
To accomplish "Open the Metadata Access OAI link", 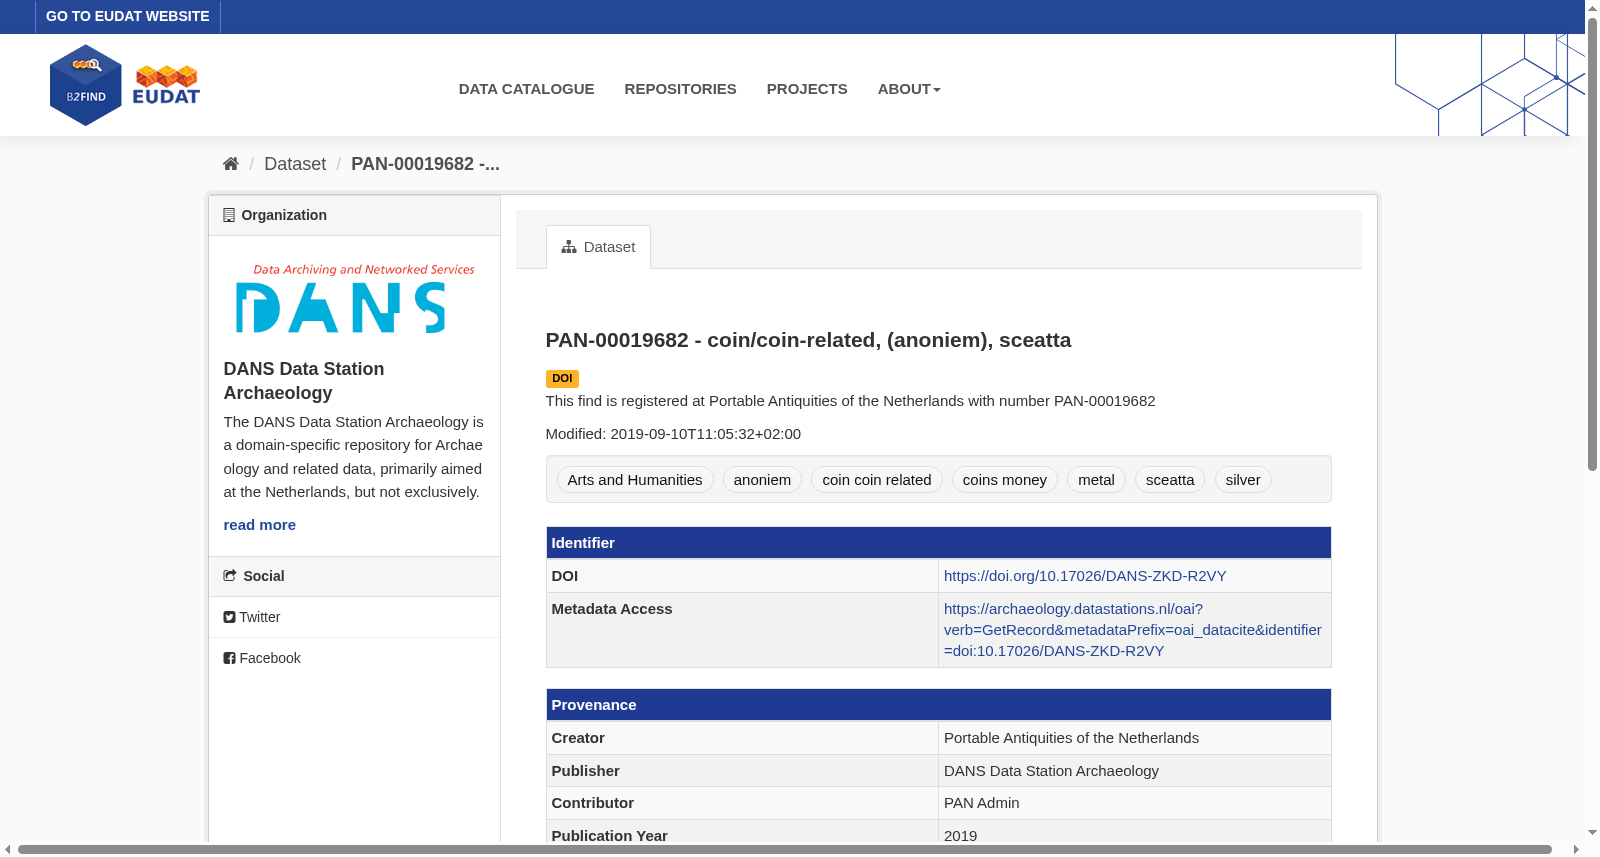I will point(1132,630).
